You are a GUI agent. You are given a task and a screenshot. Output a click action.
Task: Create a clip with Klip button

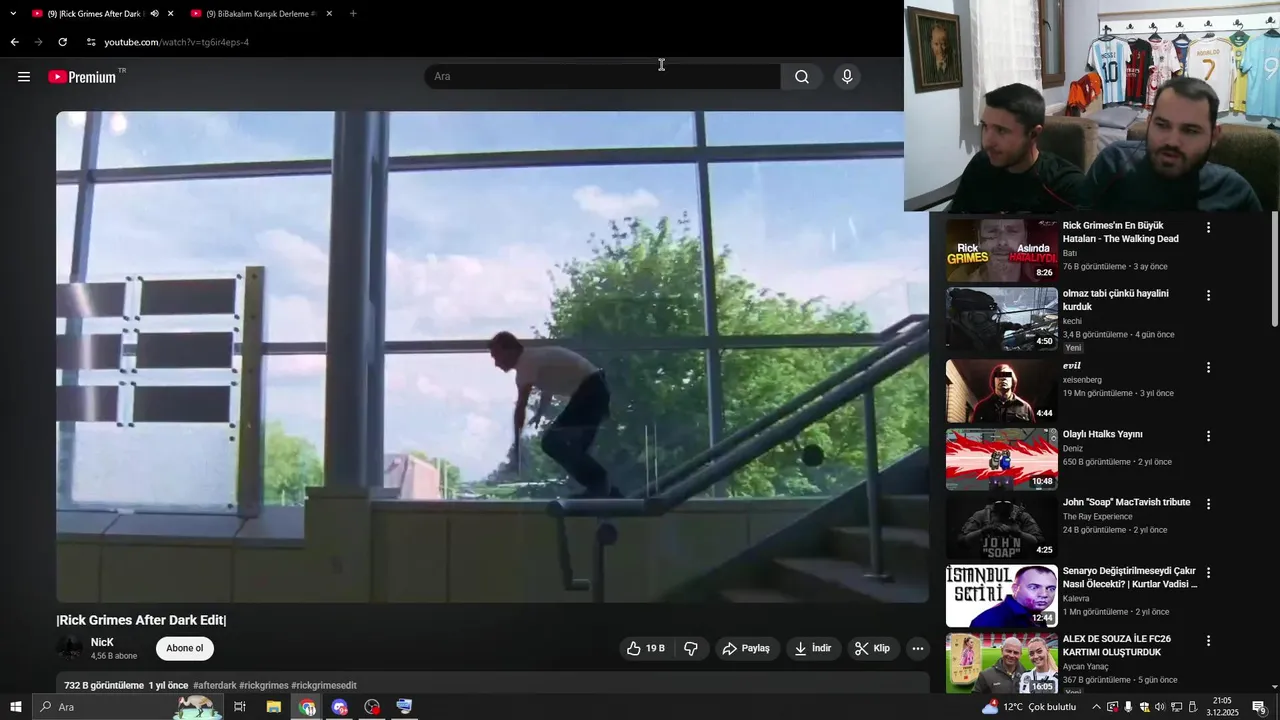tap(872, 648)
